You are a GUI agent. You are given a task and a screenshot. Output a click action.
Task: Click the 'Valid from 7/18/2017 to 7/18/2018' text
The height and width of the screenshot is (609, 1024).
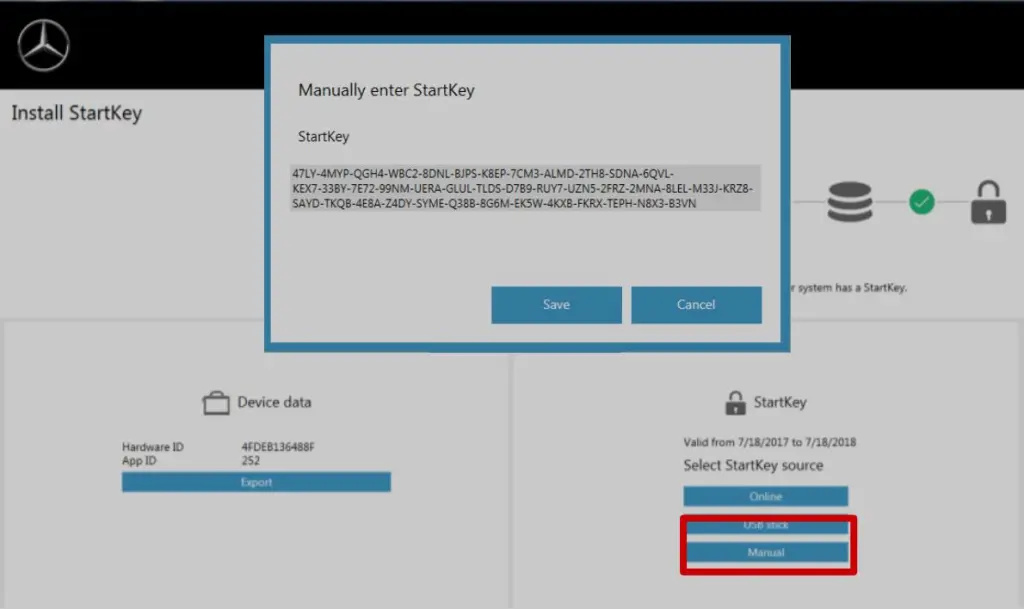point(769,443)
